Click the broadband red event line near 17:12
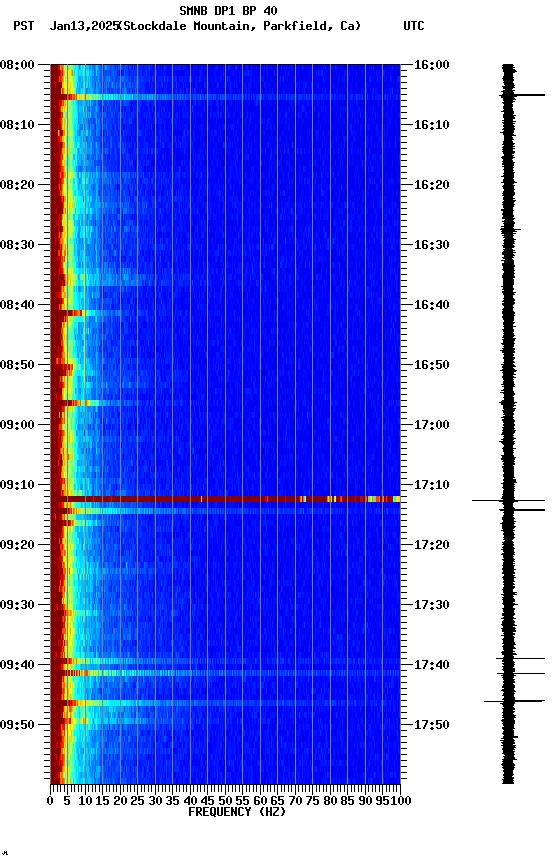This screenshot has height=864, width=552. (225, 500)
